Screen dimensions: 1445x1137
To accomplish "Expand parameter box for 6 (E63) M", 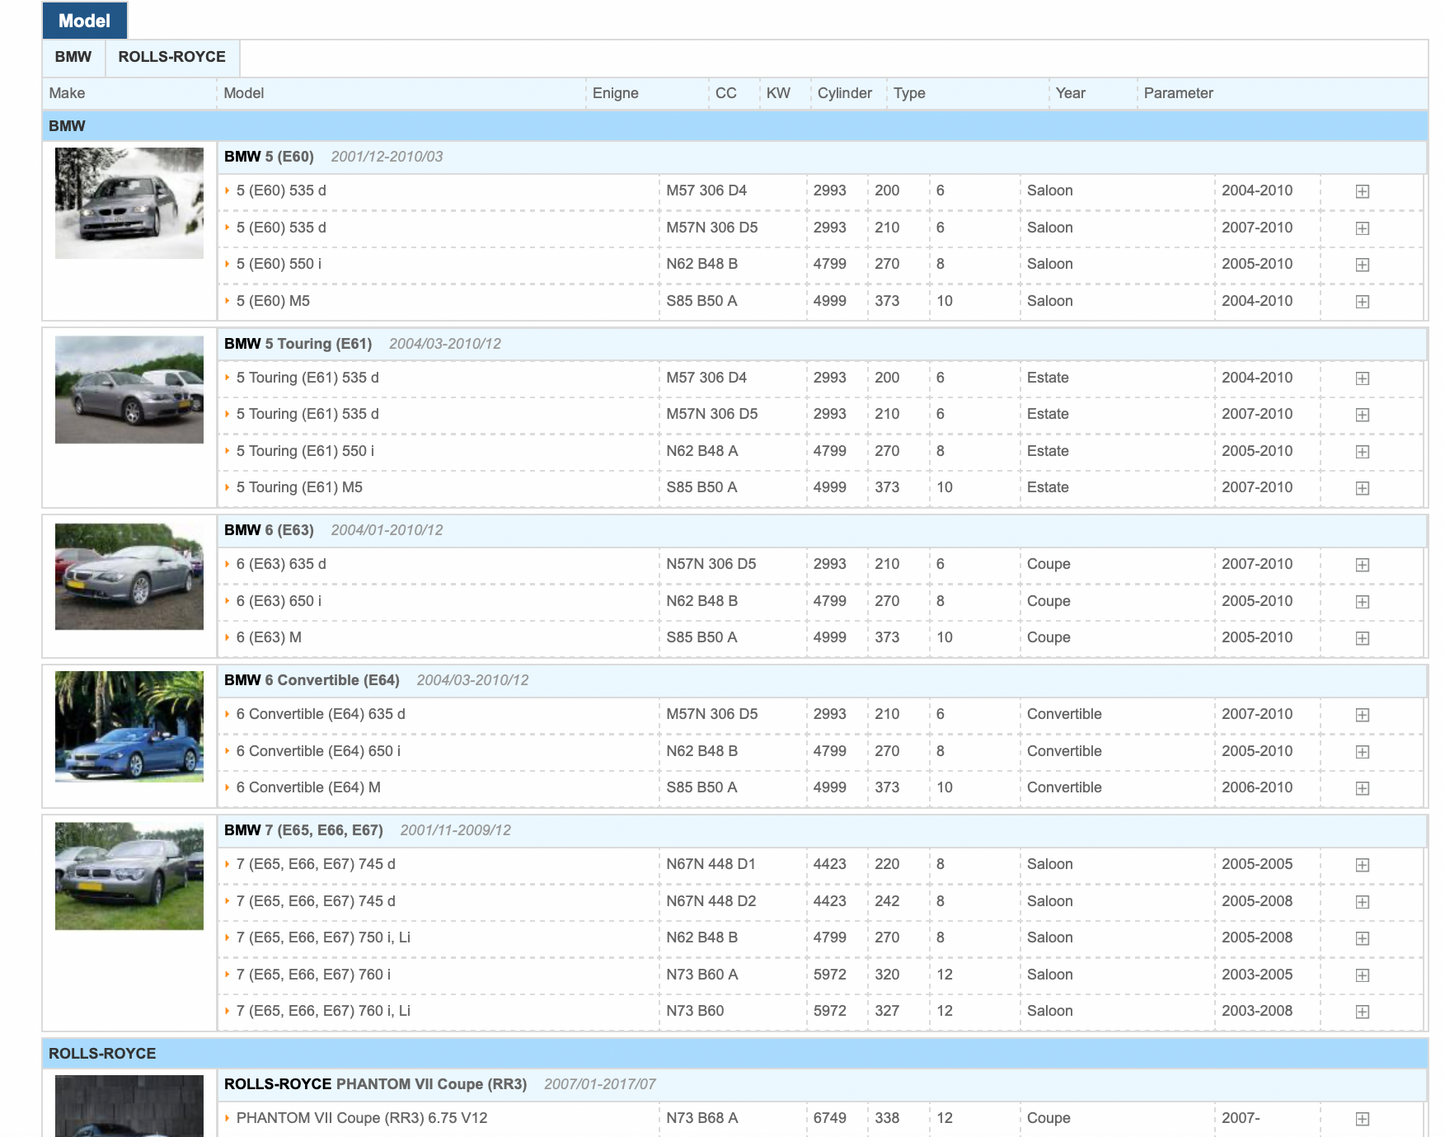I will 1362,638.
